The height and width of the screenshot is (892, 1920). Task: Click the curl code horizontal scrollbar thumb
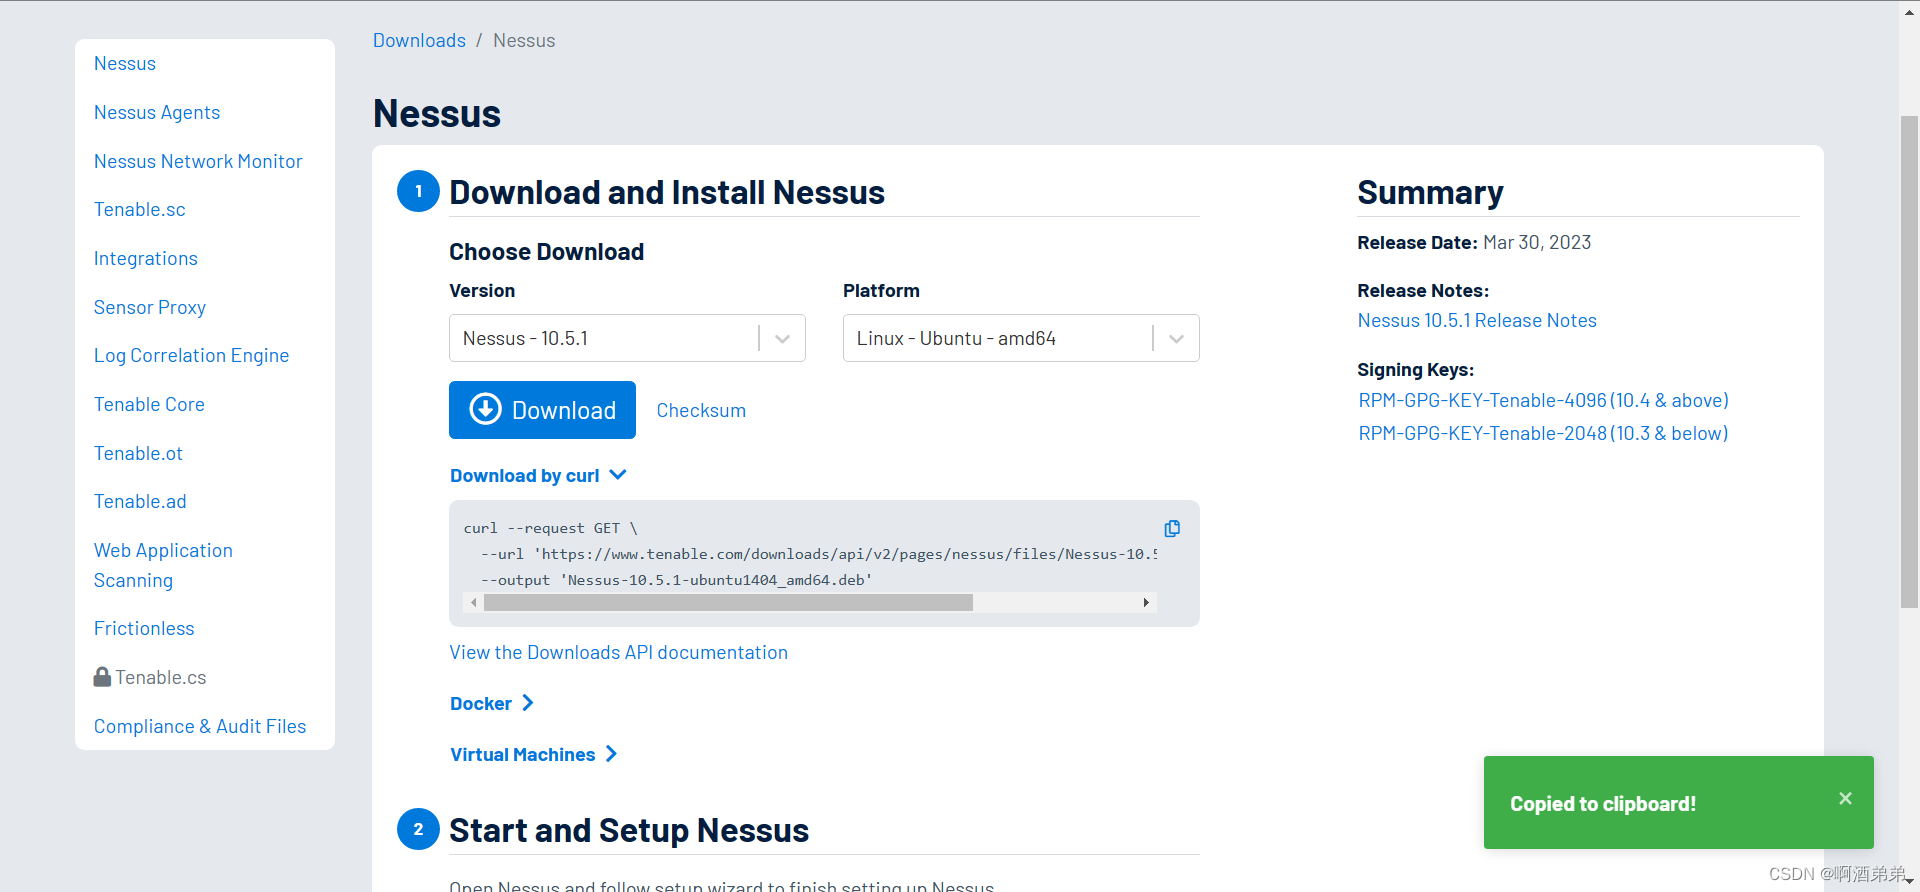coord(728,602)
